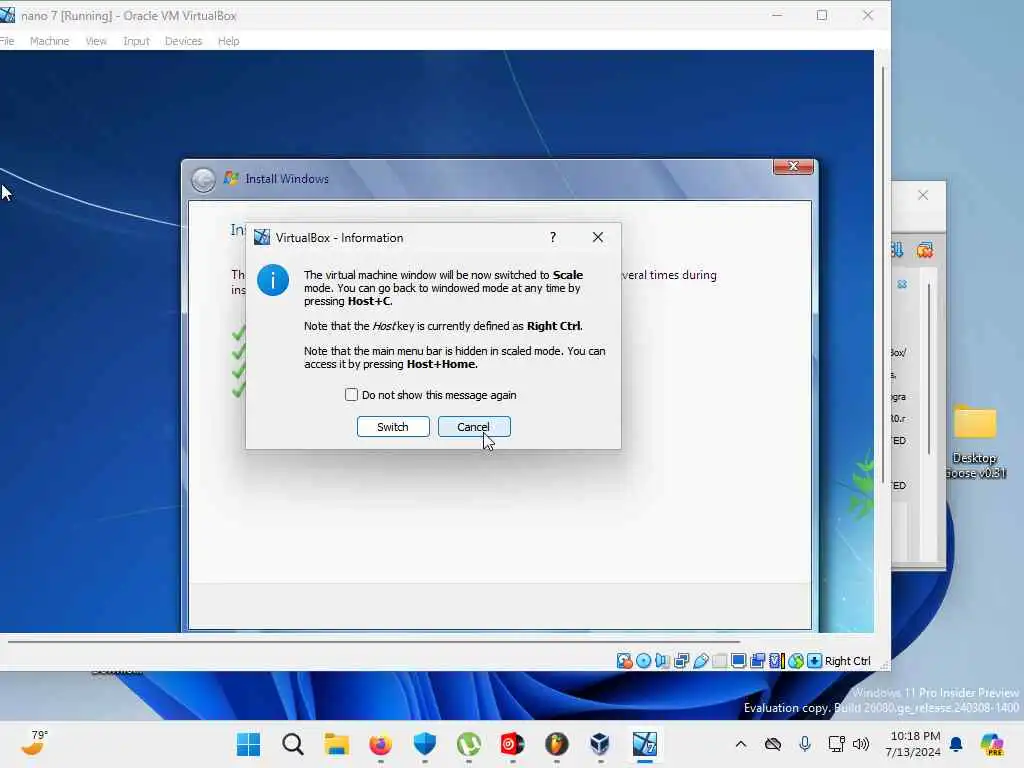
Task: Open the File menu in VirtualBox
Action: click(7, 40)
